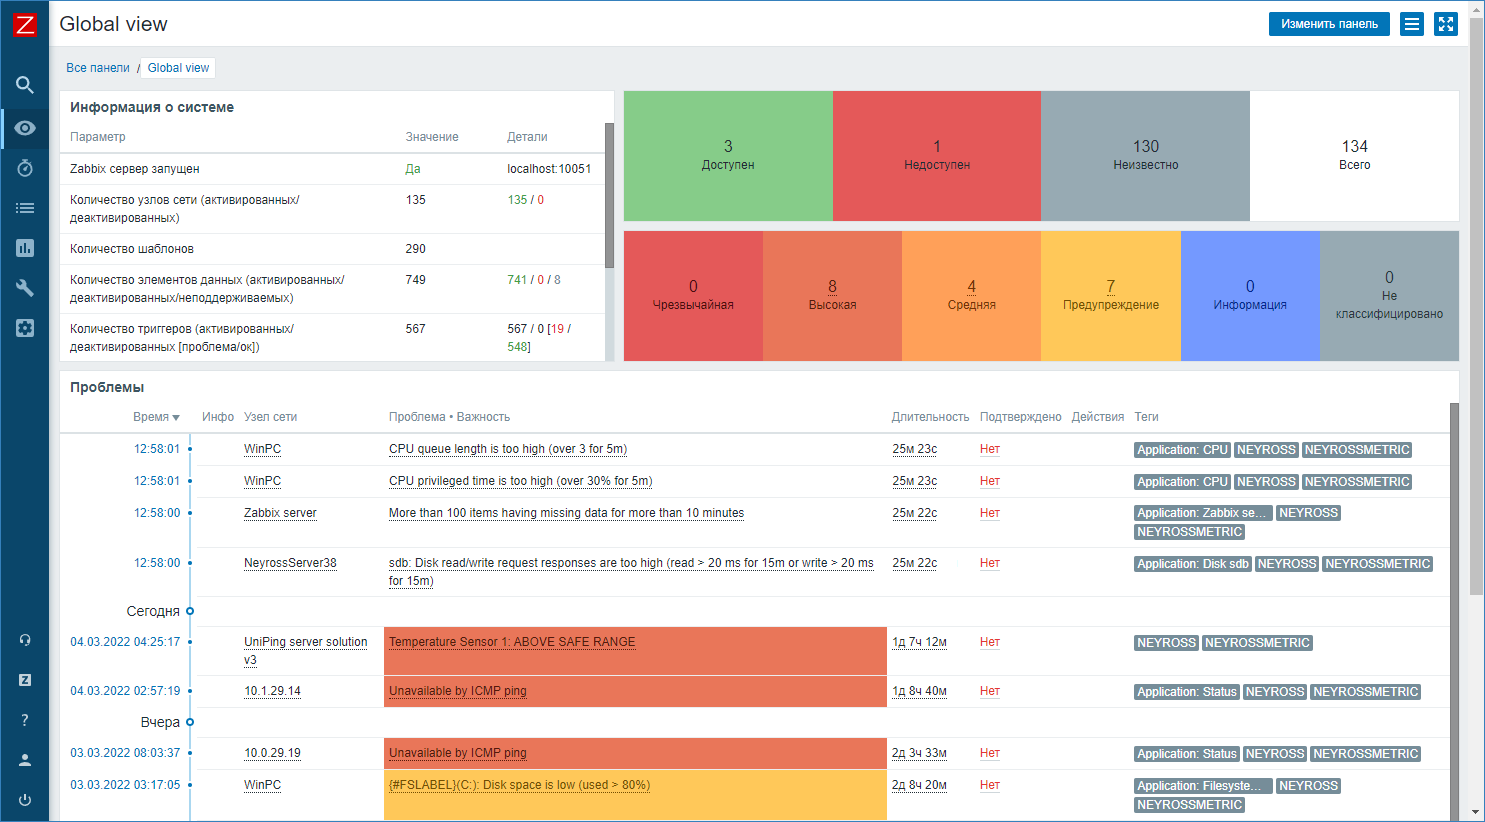
Task: Open the Administration gear icon menu
Action: pos(25,328)
